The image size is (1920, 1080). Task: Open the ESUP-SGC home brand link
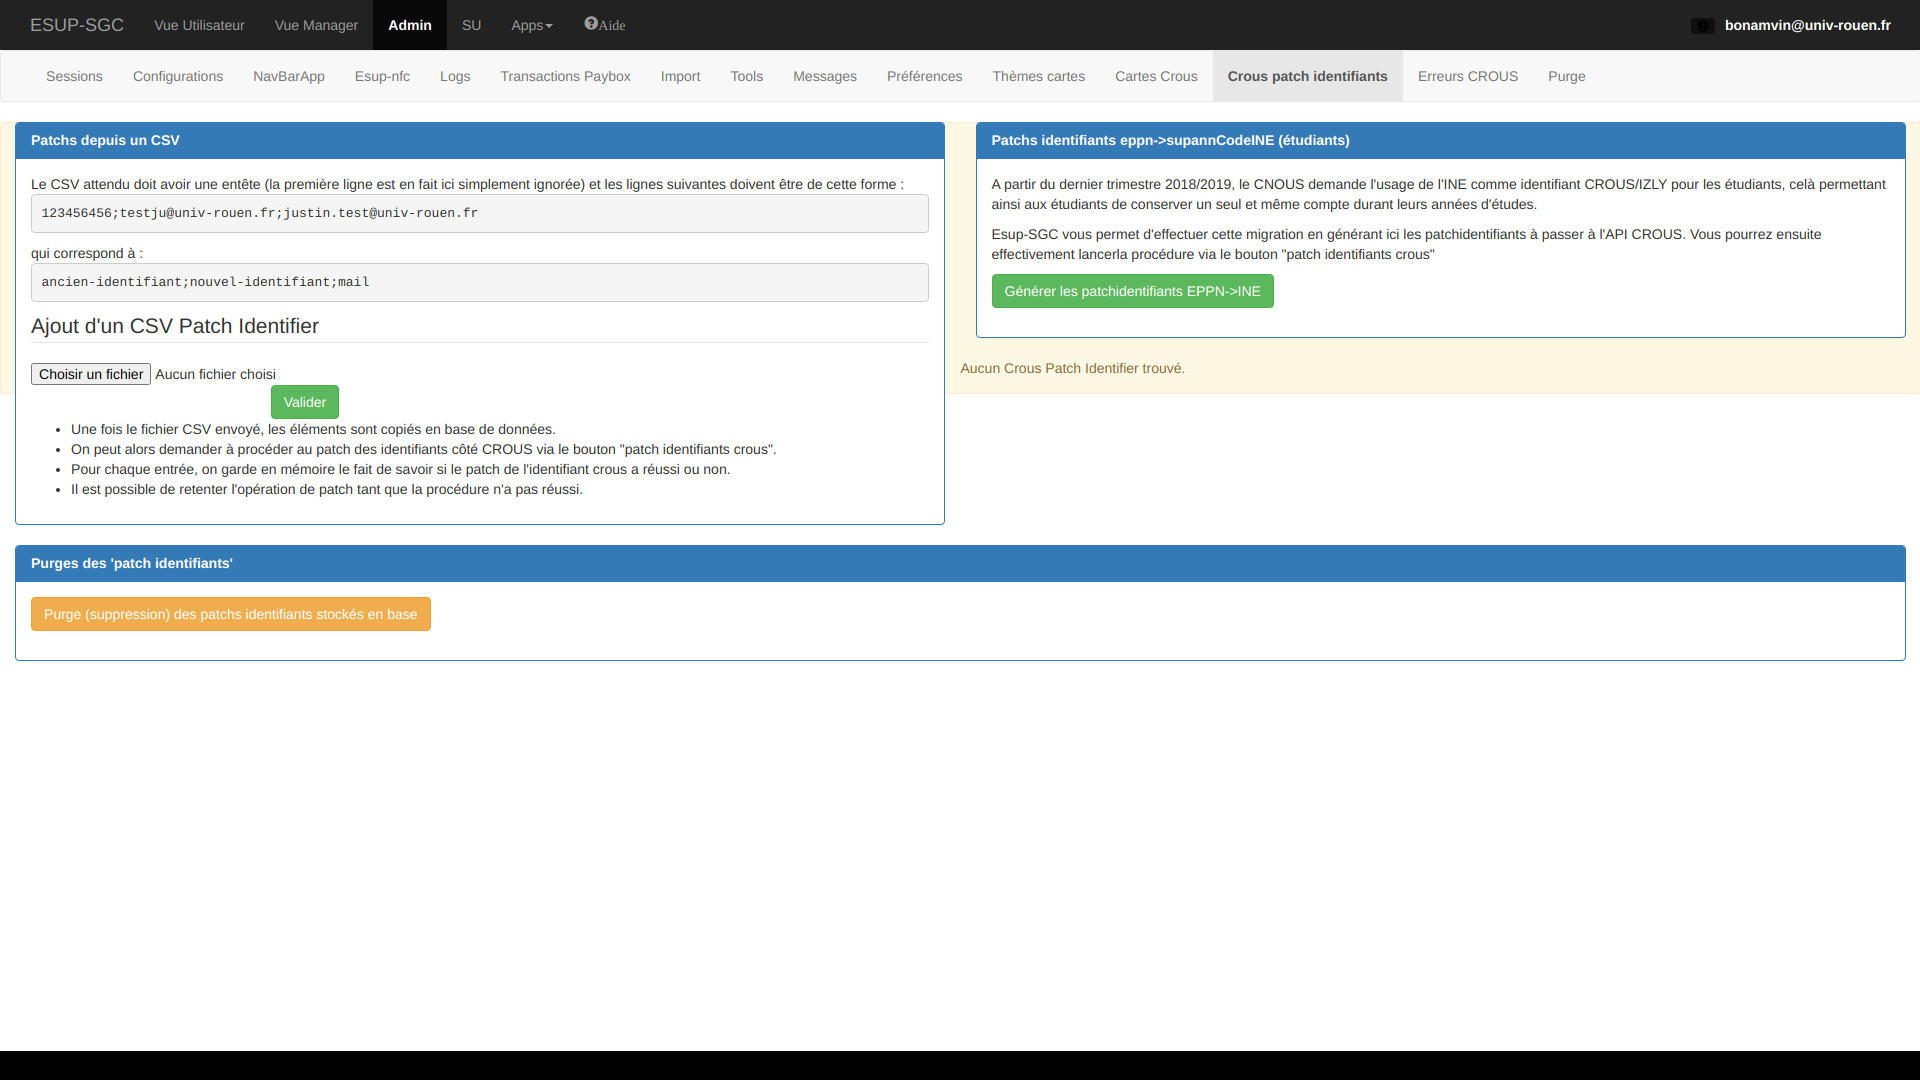77,25
